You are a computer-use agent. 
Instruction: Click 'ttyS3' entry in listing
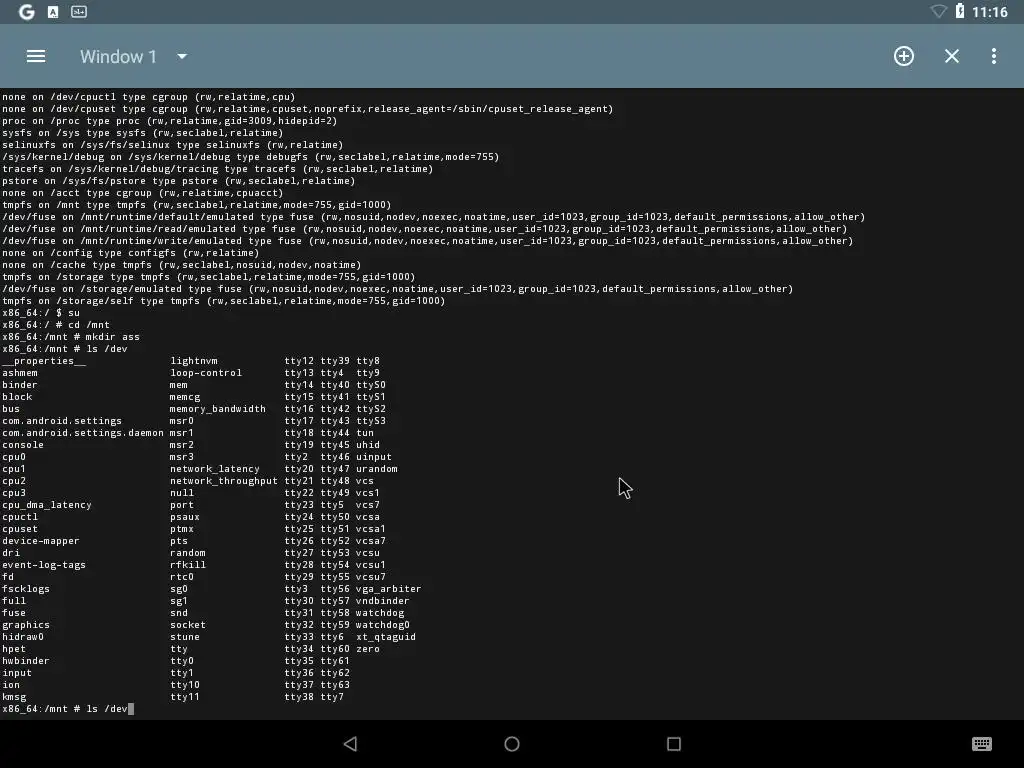pos(371,421)
